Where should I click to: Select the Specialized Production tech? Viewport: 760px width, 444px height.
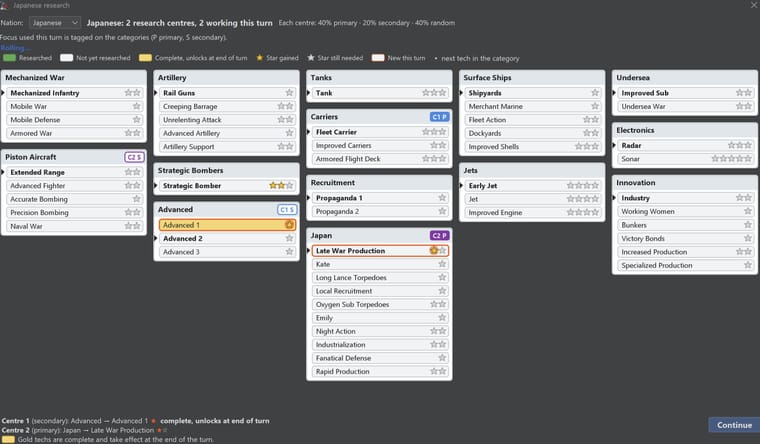[x=685, y=265]
